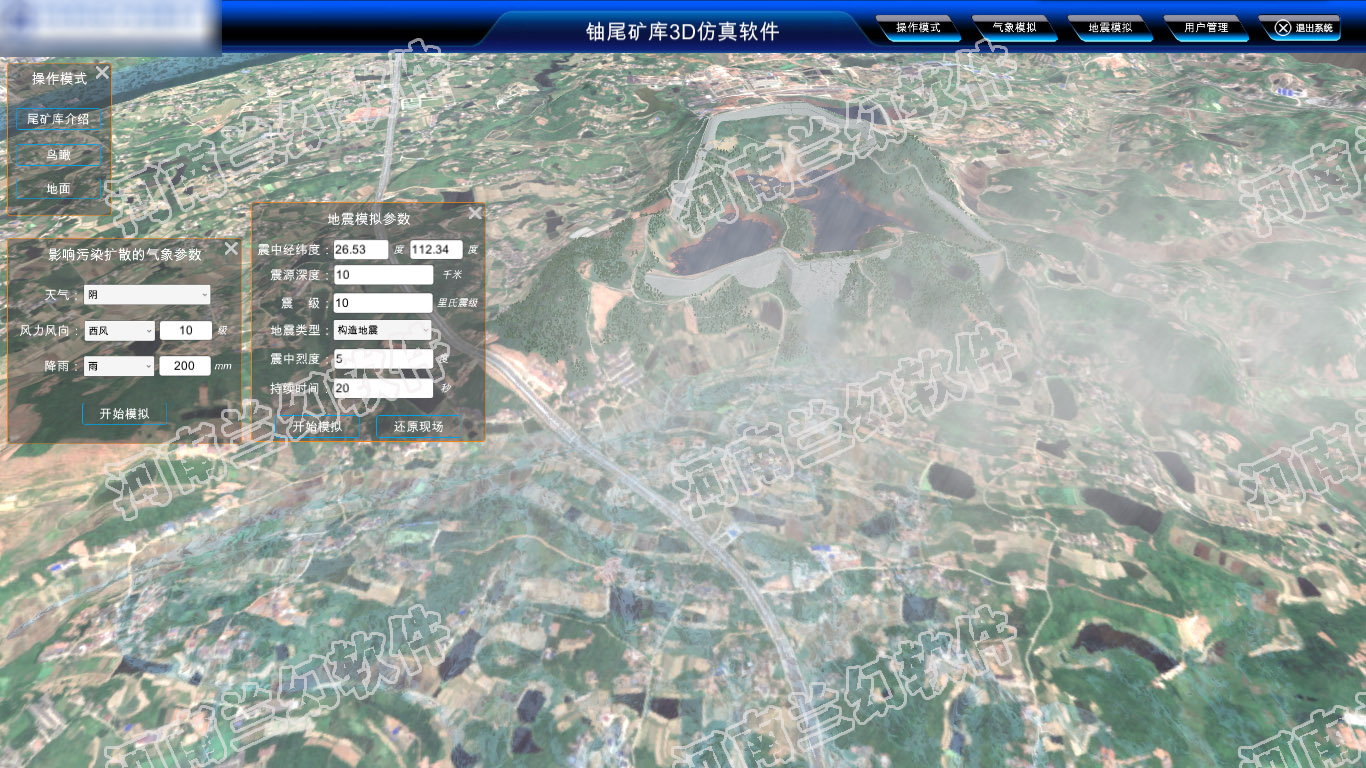This screenshot has height=768, width=1366.
Task: Open the 降雨 type dropdown showing 雨
Action: [119, 366]
